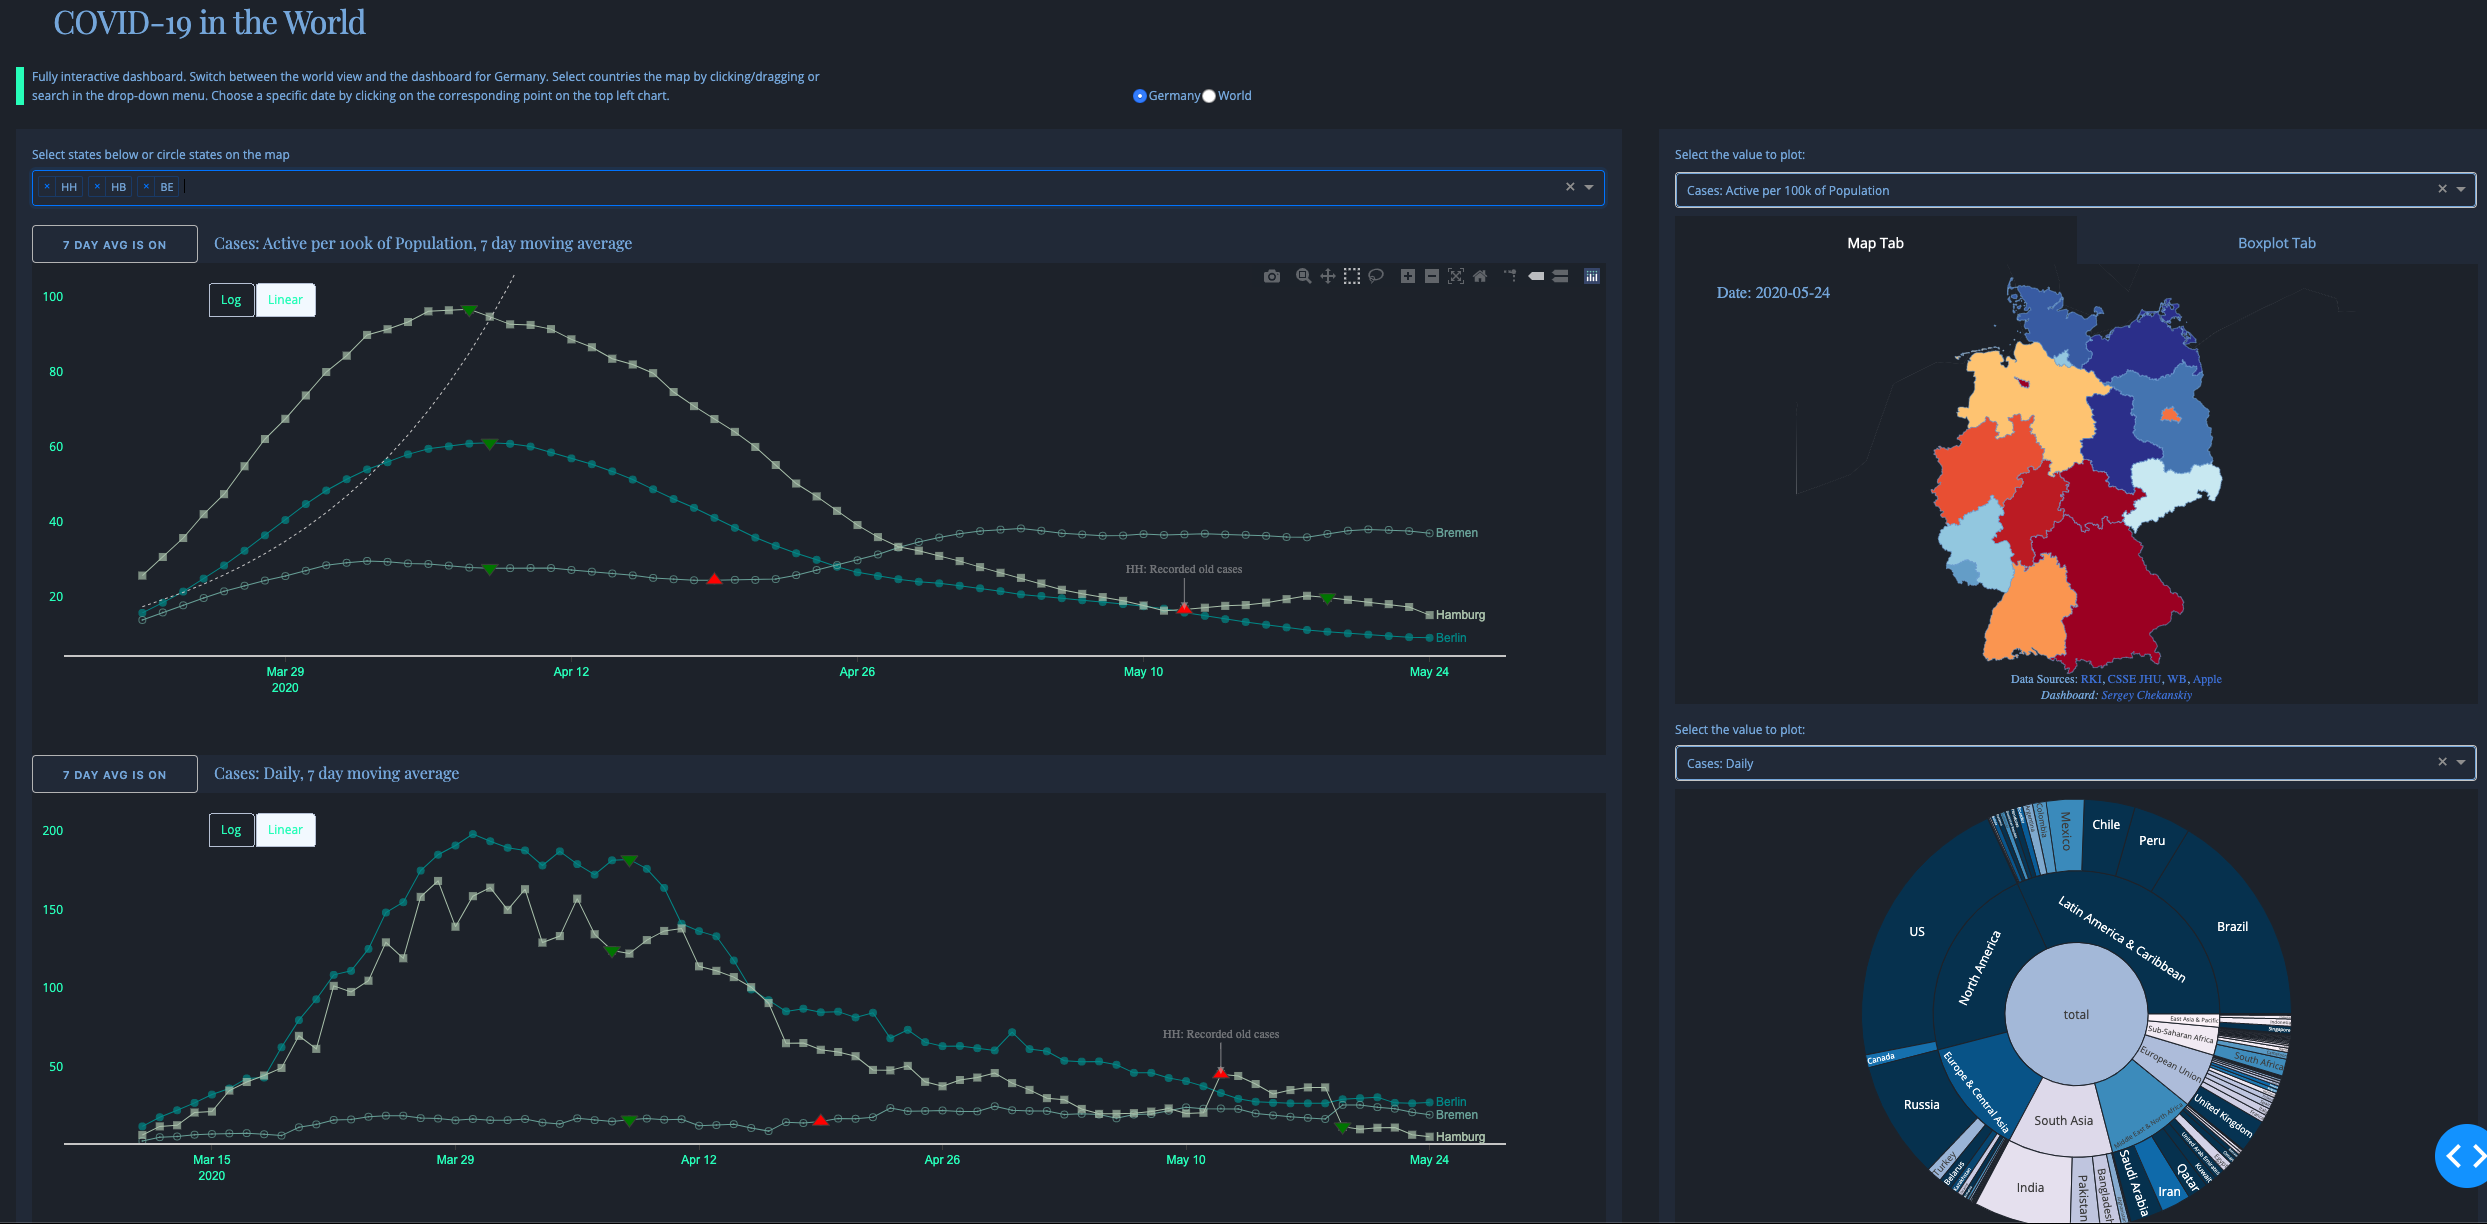Screen dimensions: 2487x1224
Task: Pick the lasso select tool
Action: [x=1376, y=276]
